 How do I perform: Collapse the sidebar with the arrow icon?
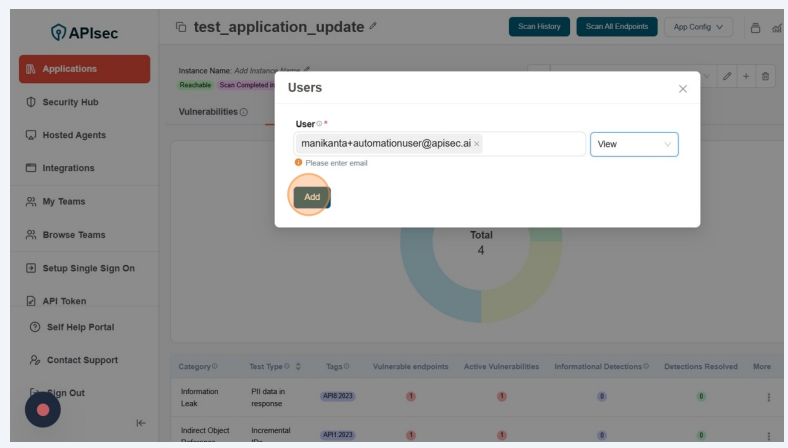coord(140,423)
